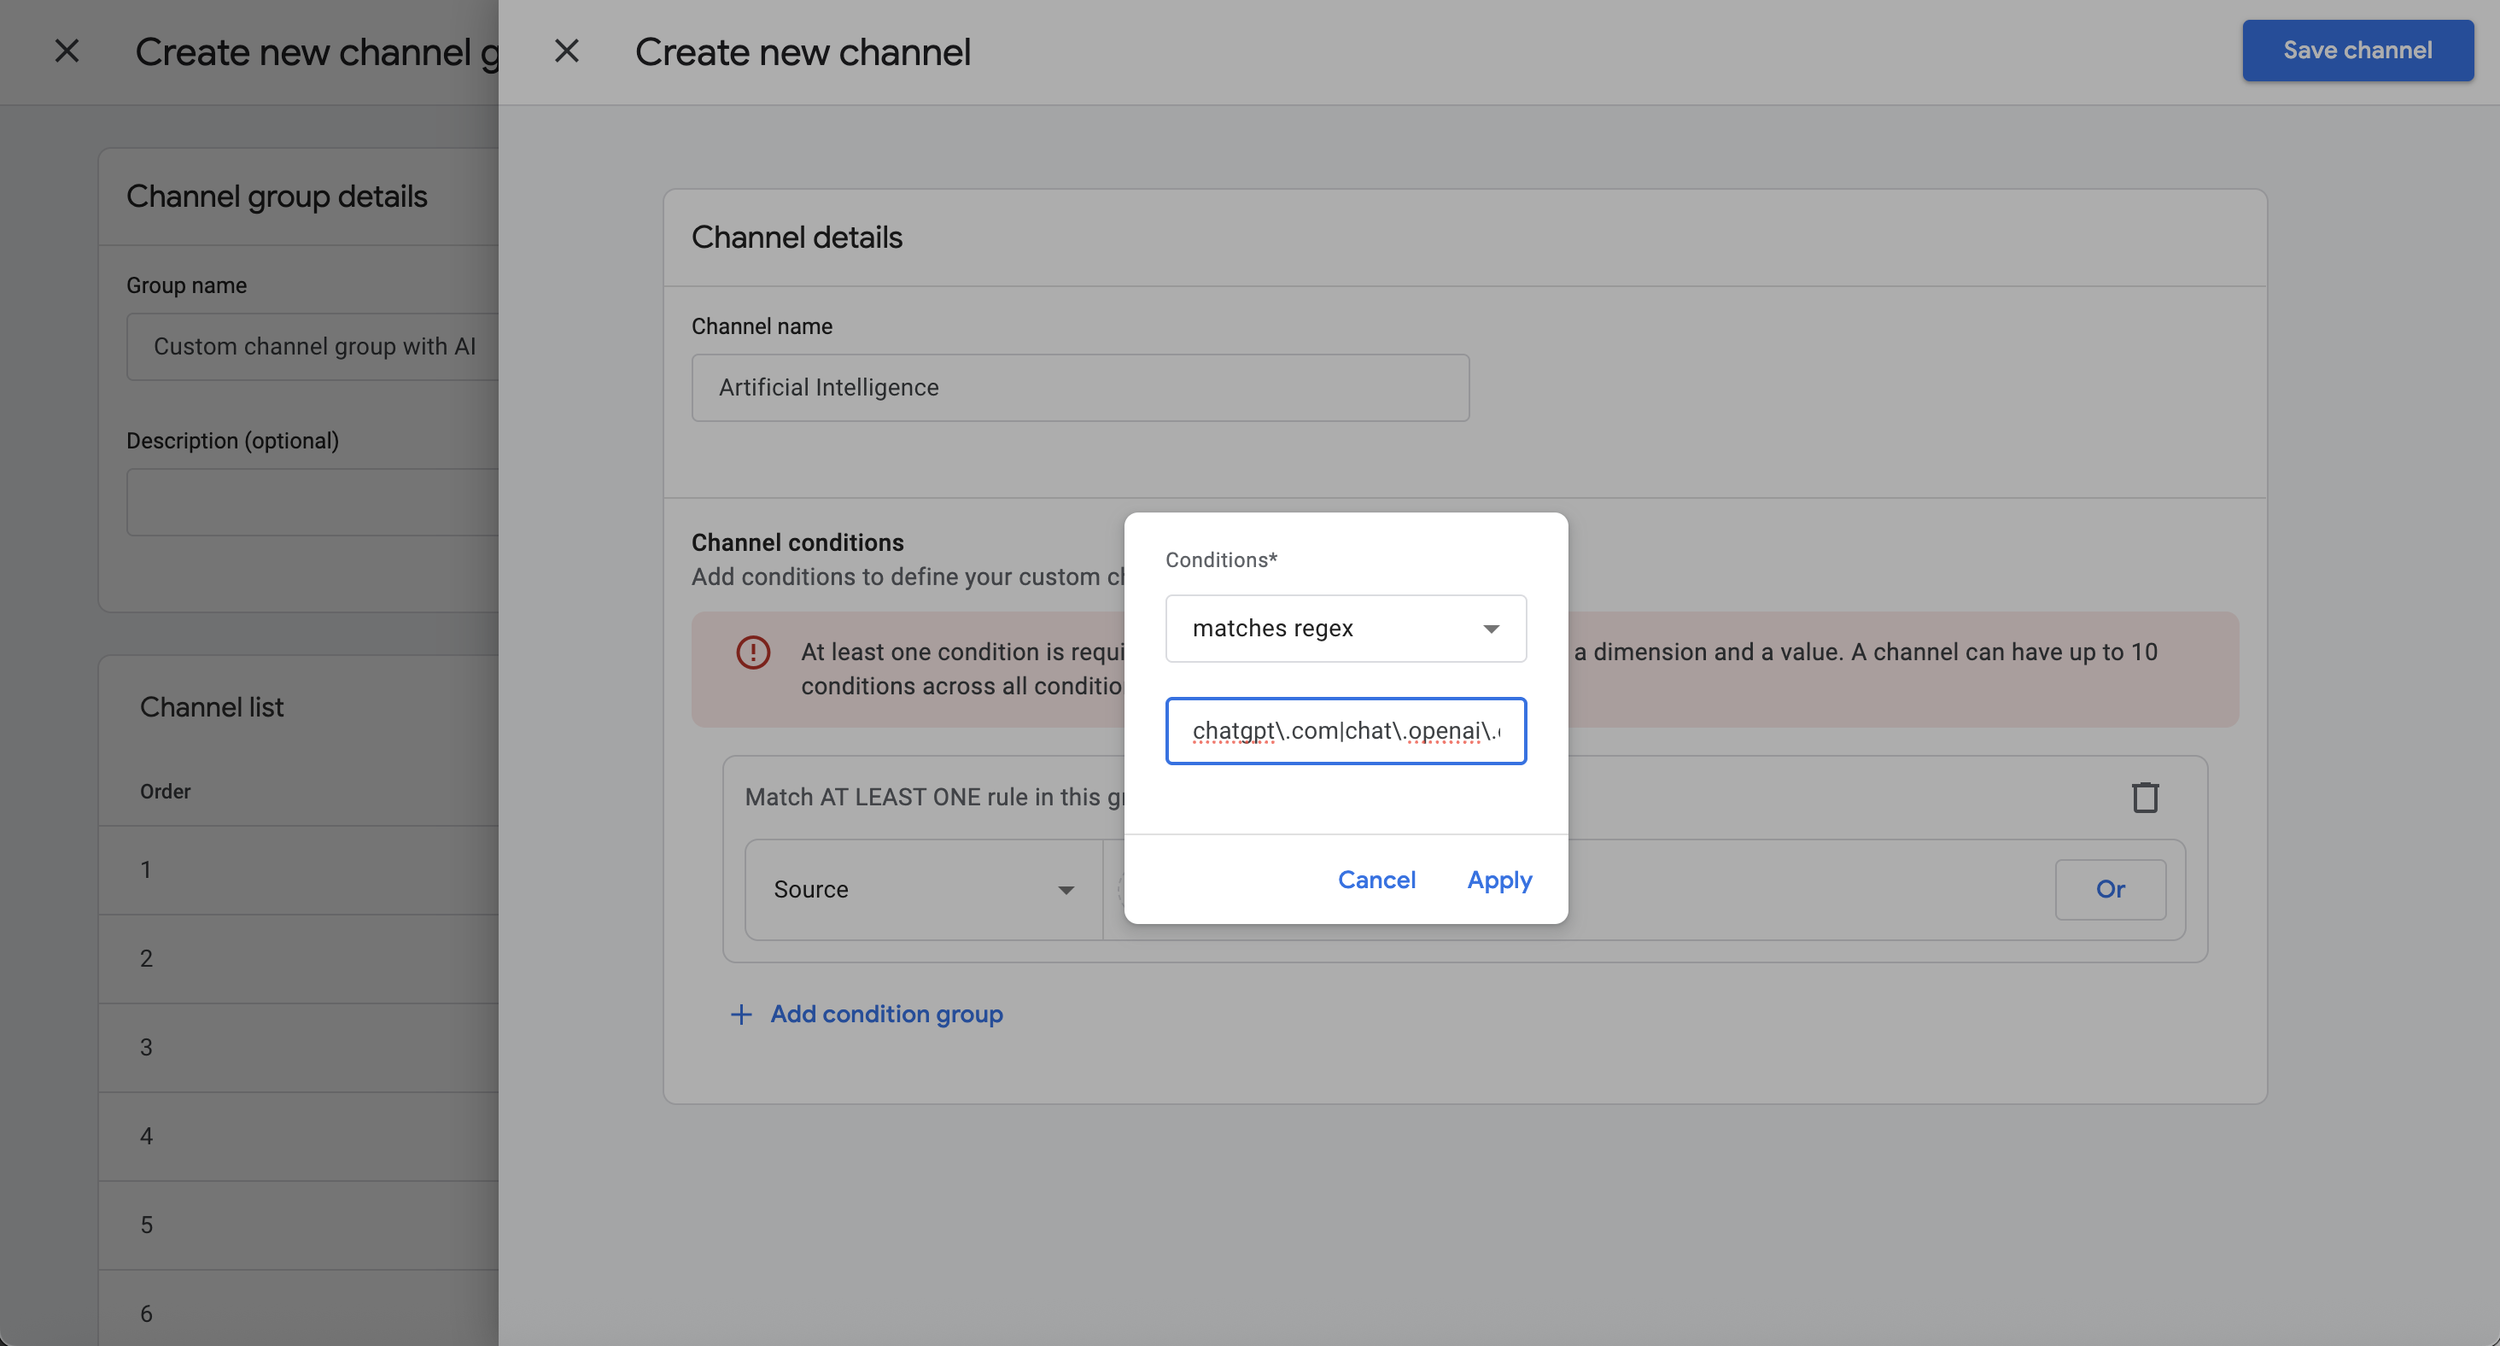Click Add condition group link
2500x1346 pixels.
[x=886, y=1014]
